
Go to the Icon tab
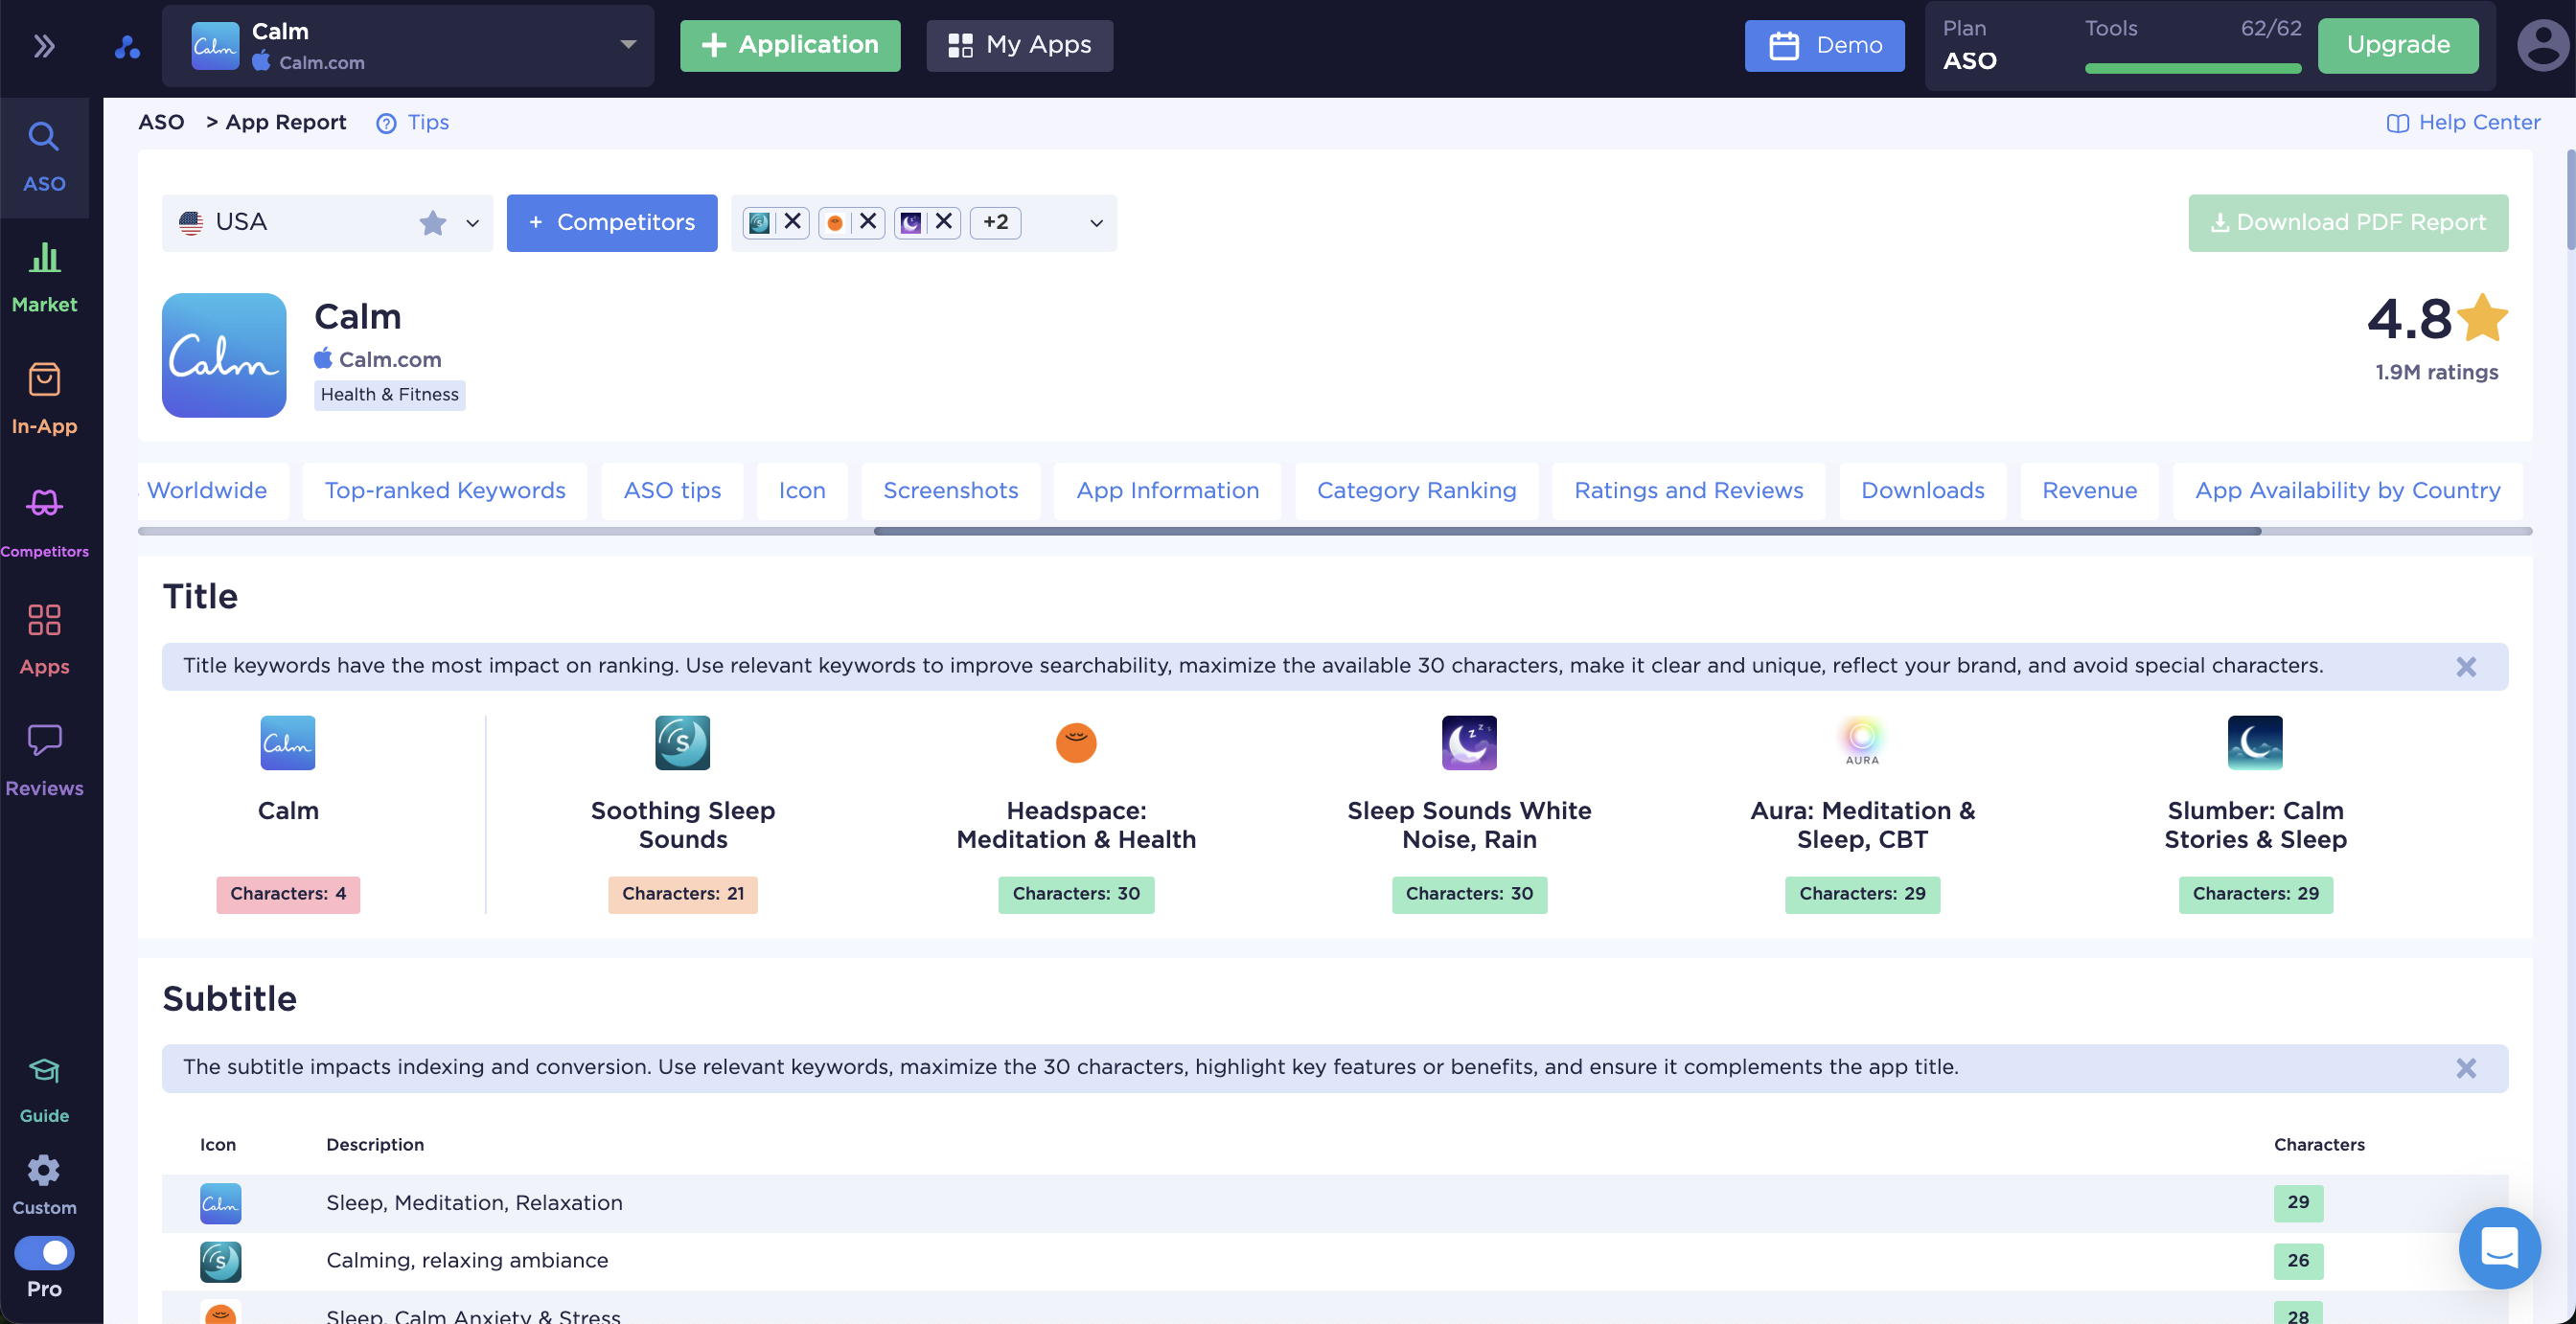(x=802, y=491)
